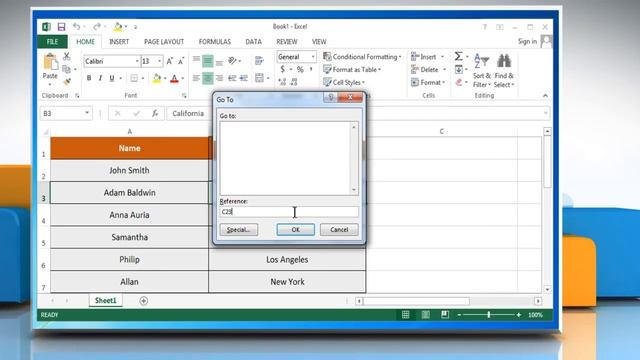Click the Save icon in the title bar
The image size is (640, 360).
pyautogui.click(x=61, y=27)
